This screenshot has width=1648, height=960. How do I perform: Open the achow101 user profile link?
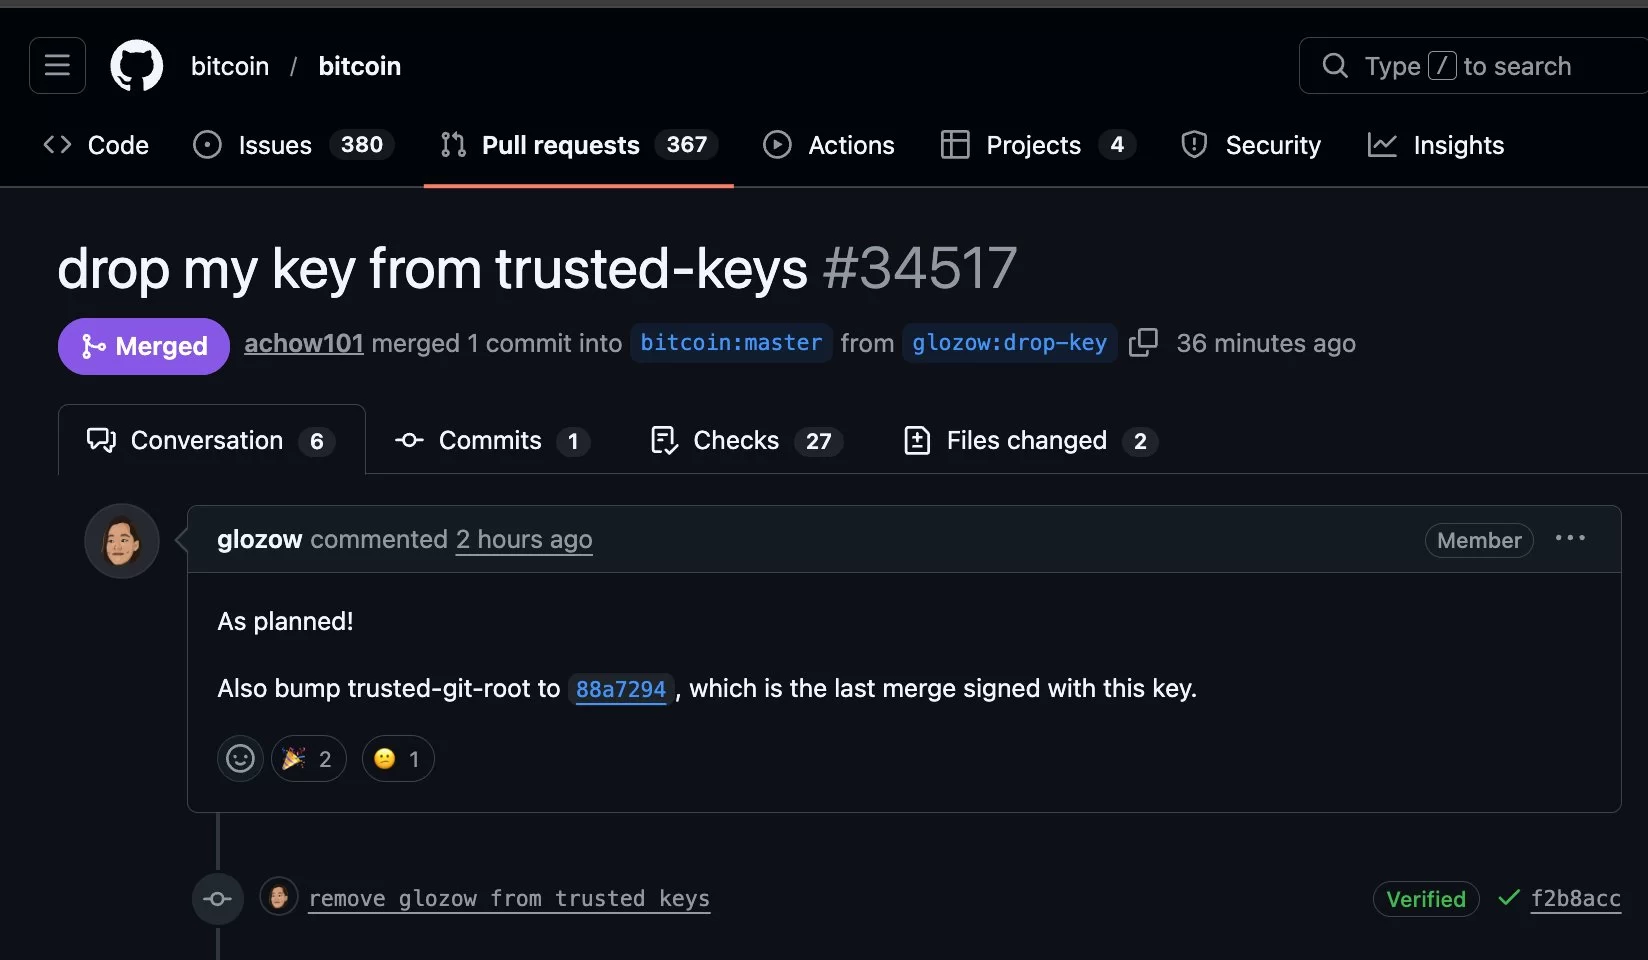[x=304, y=343]
